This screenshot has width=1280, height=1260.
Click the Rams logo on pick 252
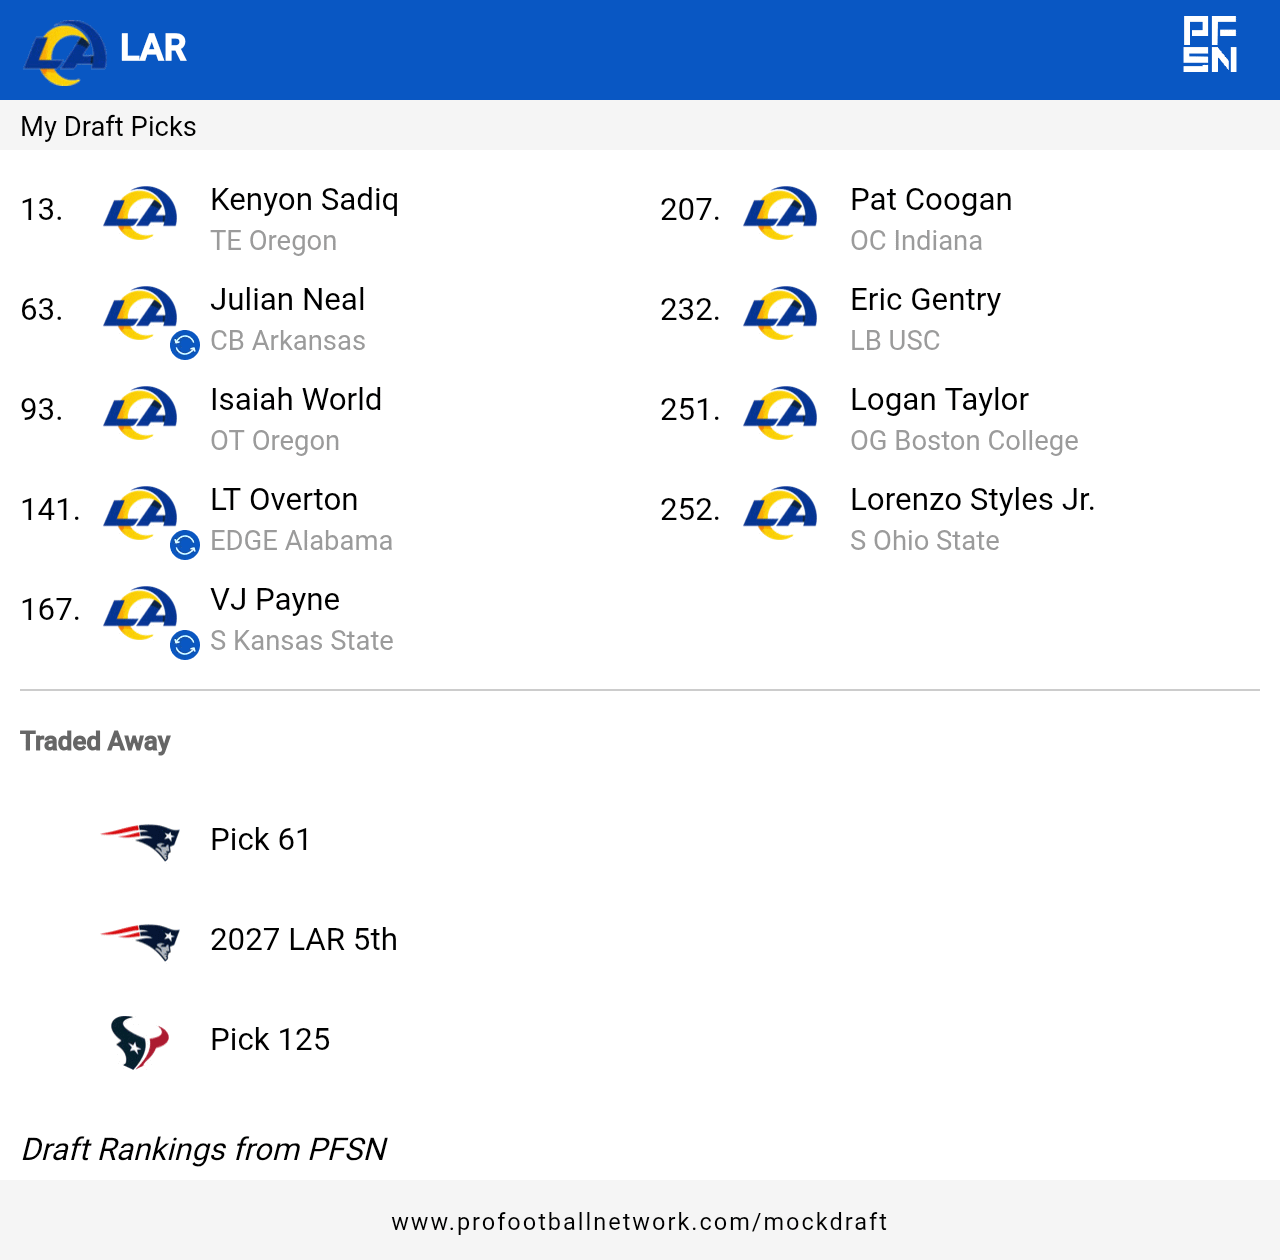point(780,513)
